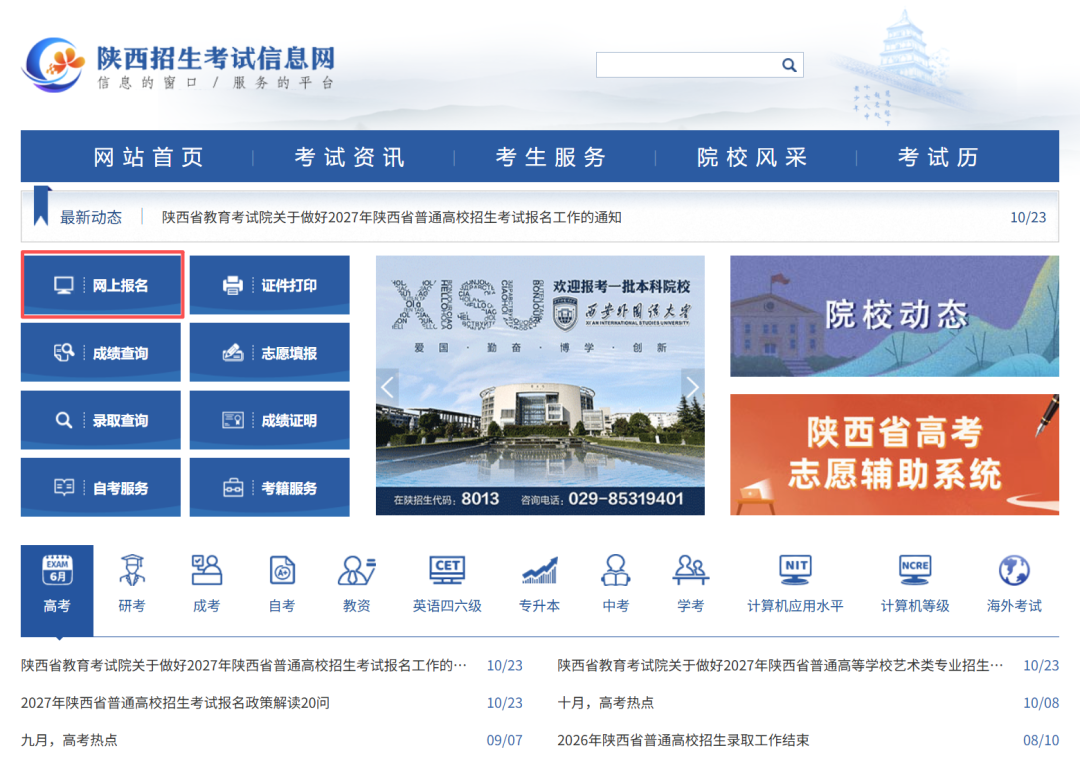Viewport: 1080px width, 757px height.
Task: Click the 09/07 date text
Action: 504,740
